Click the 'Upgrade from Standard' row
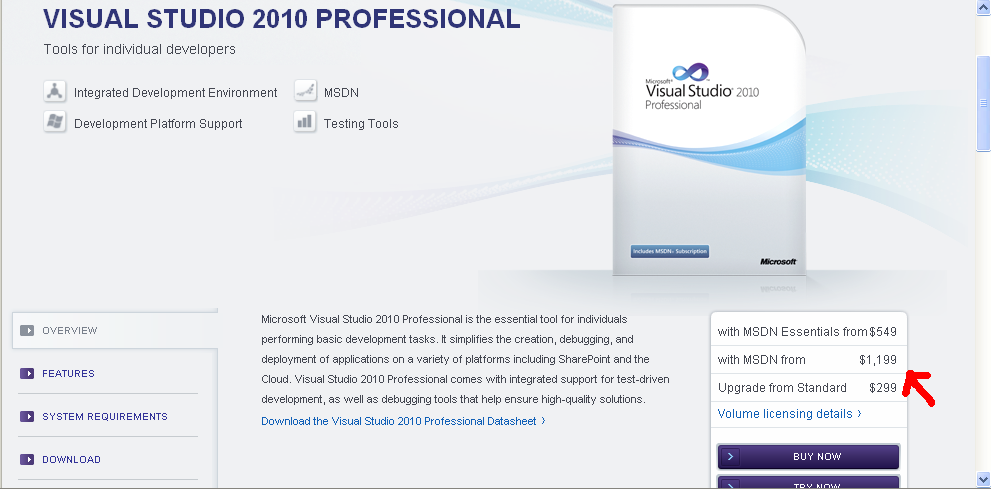The width and height of the screenshot is (991, 489). tap(808, 387)
